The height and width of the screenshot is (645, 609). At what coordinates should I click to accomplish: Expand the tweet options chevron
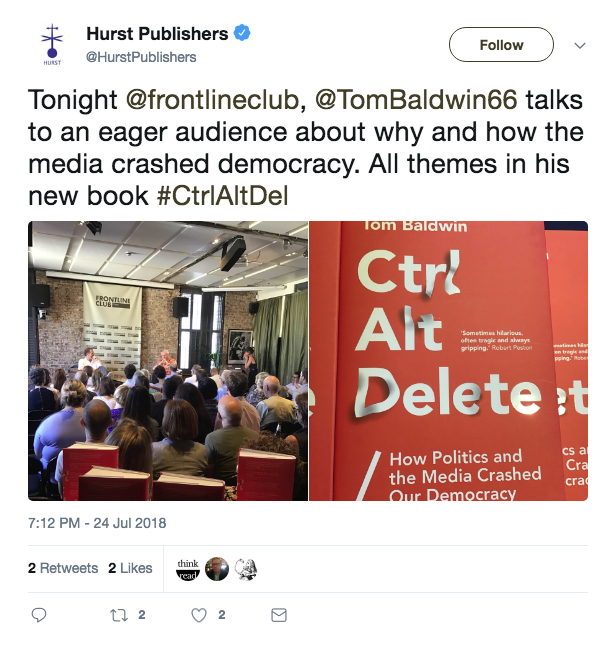[x=580, y=45]
